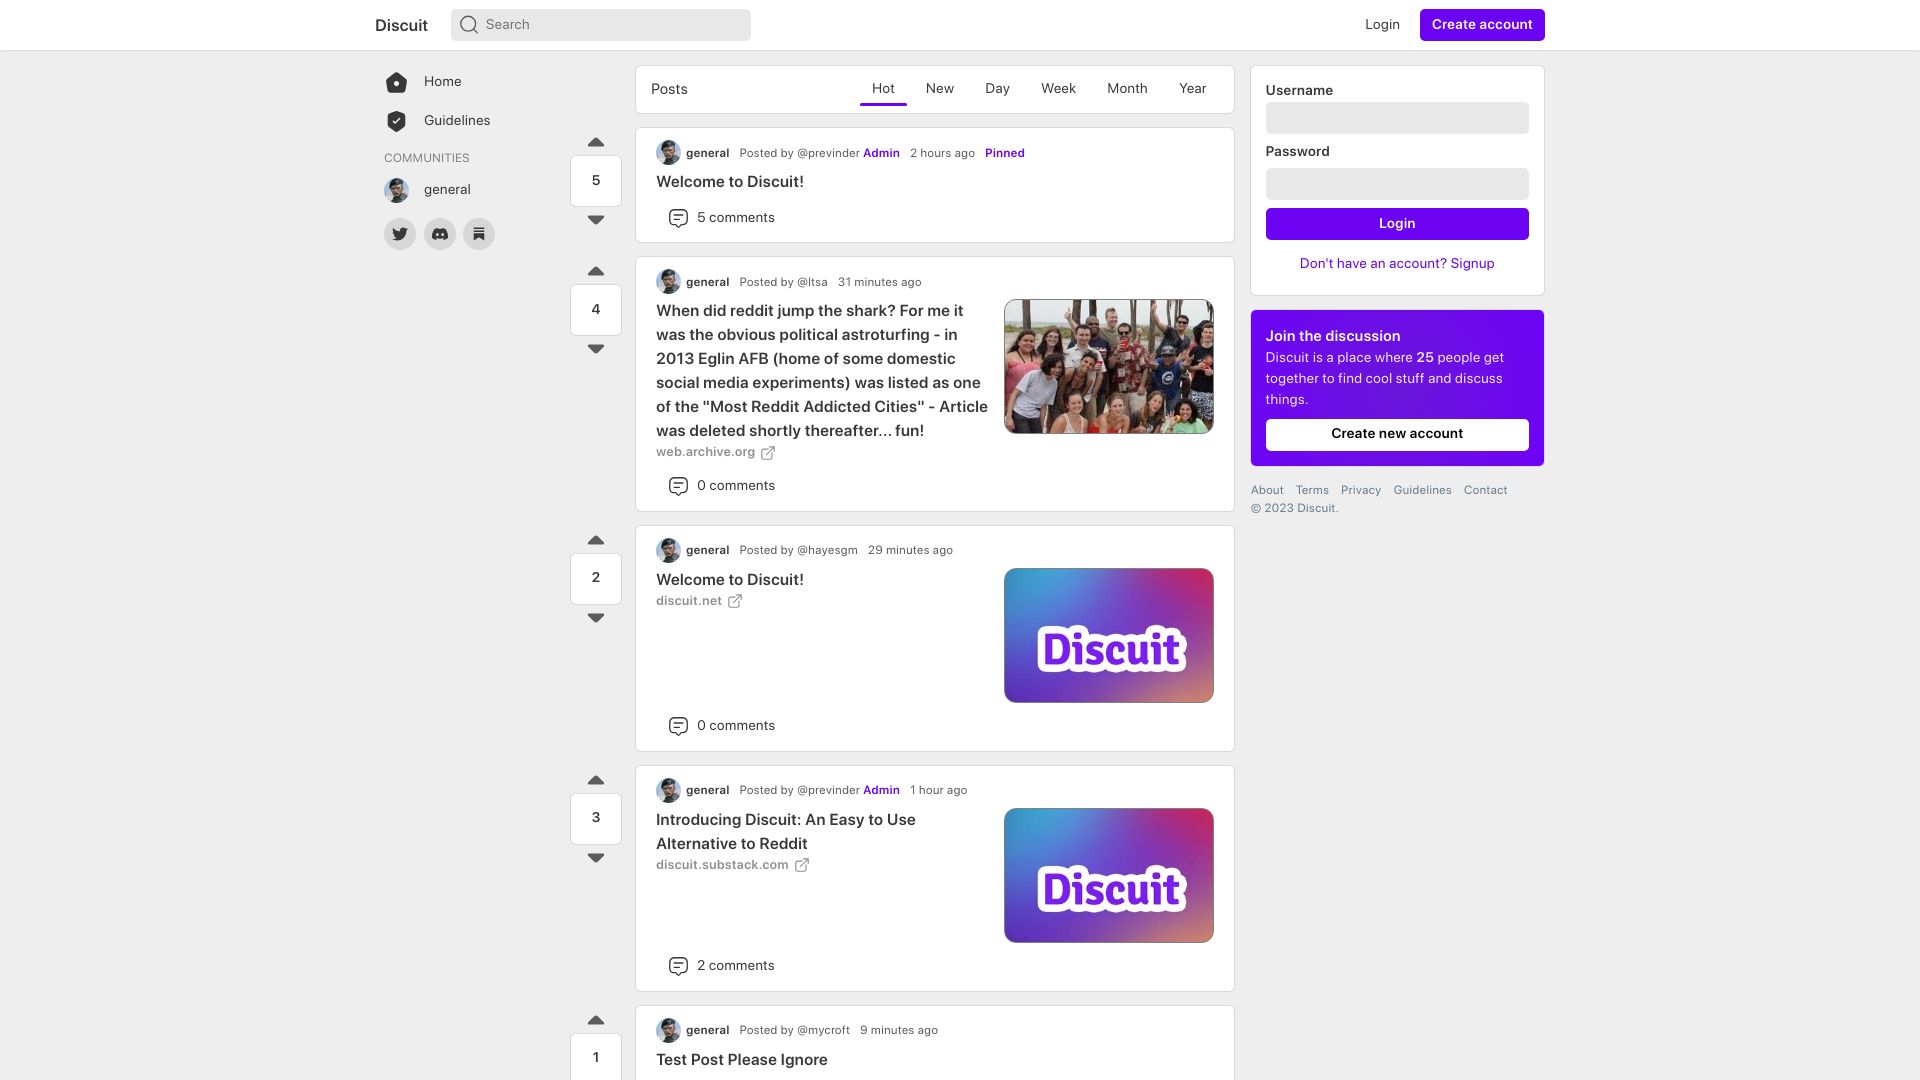Open the 5 comments icon on pinned post

coord(678,218)
